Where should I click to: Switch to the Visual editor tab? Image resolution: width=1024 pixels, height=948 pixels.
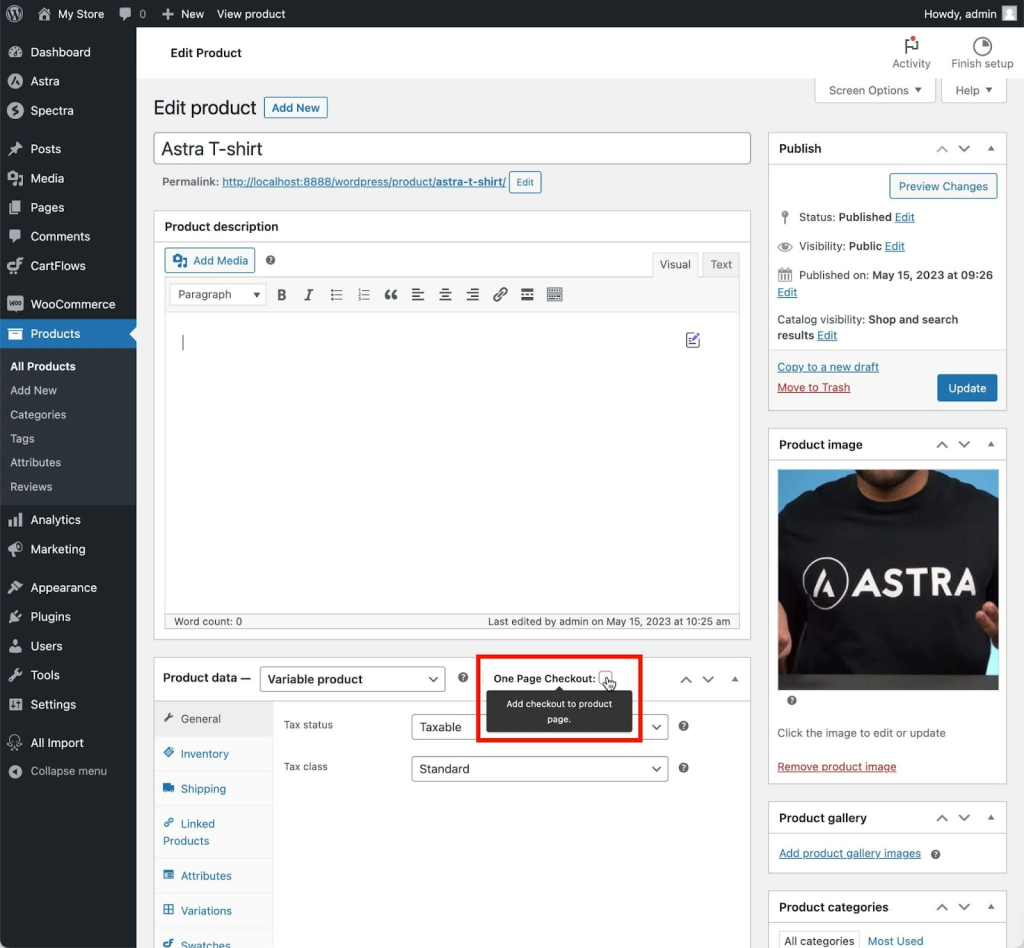tap(675, 264)
